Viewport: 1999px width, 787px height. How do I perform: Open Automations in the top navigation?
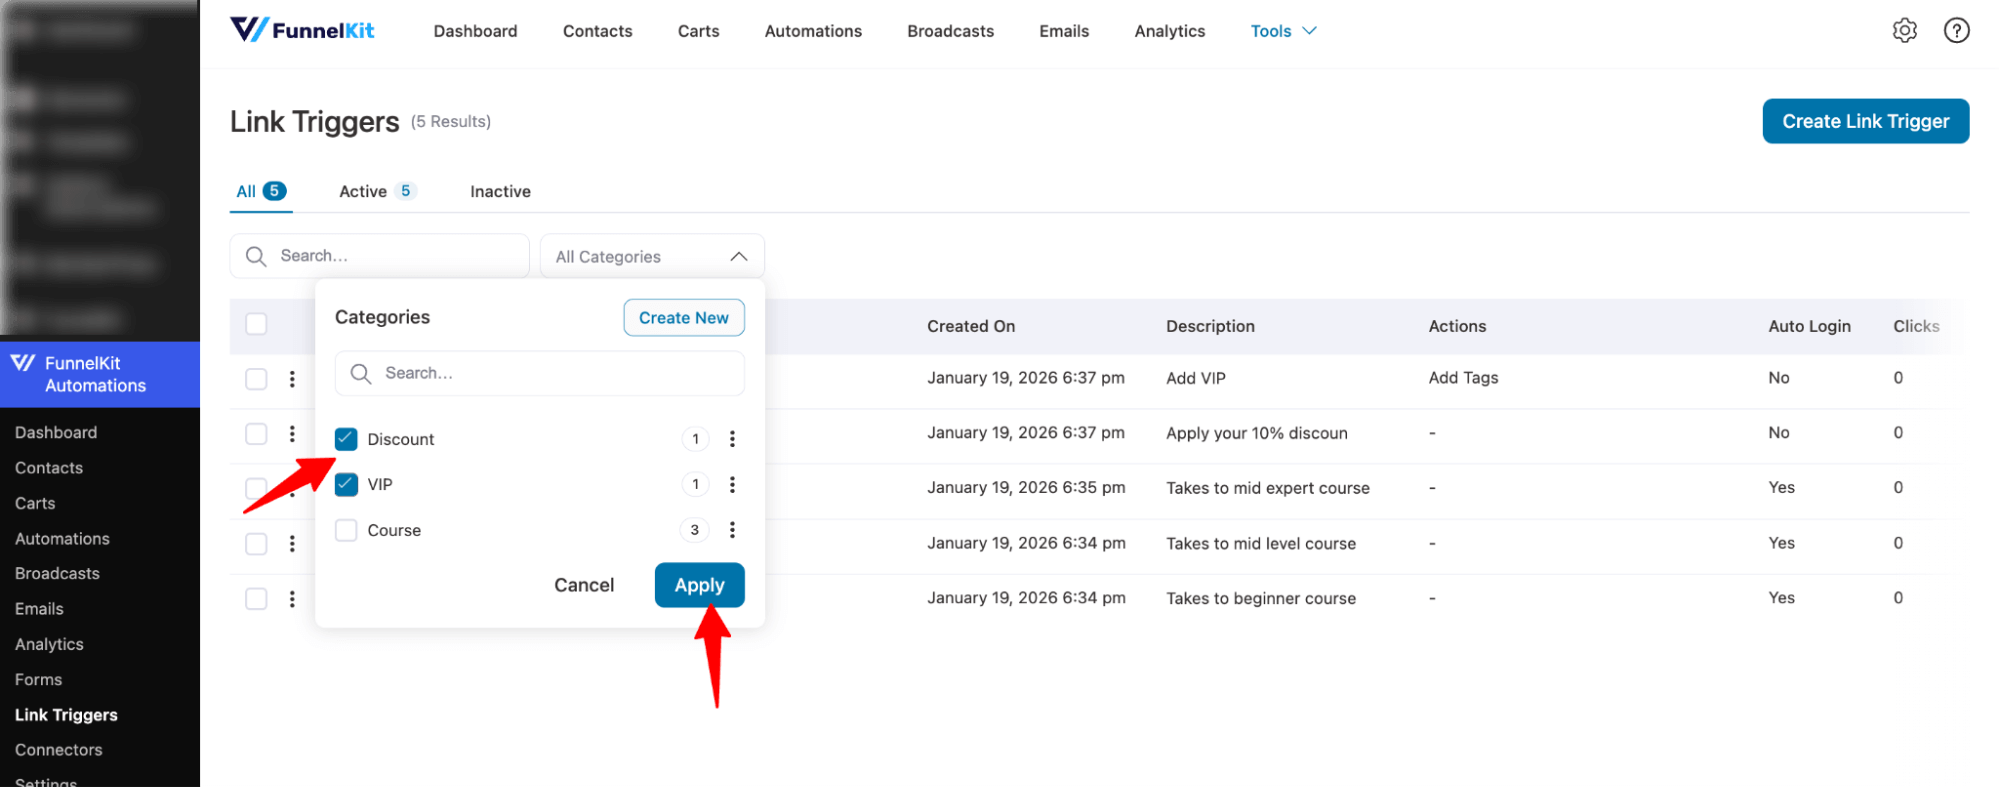(813, 31)
